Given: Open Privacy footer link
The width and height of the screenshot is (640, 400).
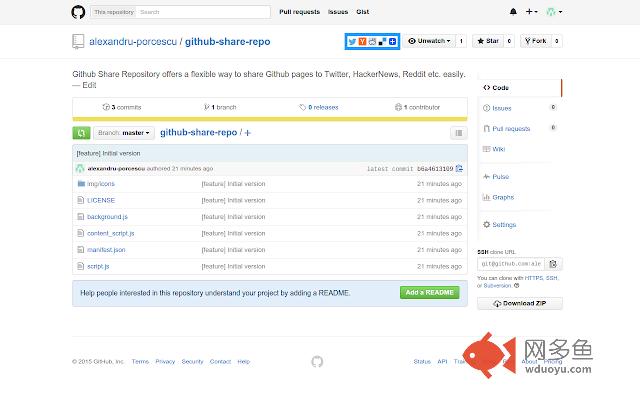Looking at the screenshot, I should tap(165, 362).
